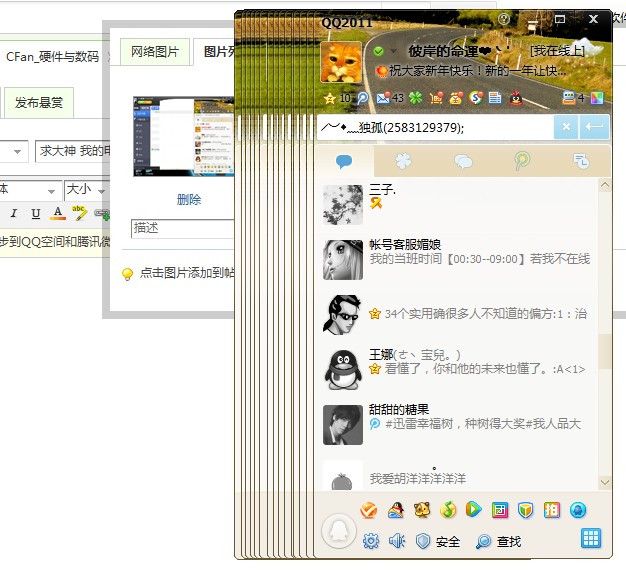The height and width of the screenshot is (588, 626).
Task: Switch to the Pengyou clover tab
Action: tap(403, 161)
